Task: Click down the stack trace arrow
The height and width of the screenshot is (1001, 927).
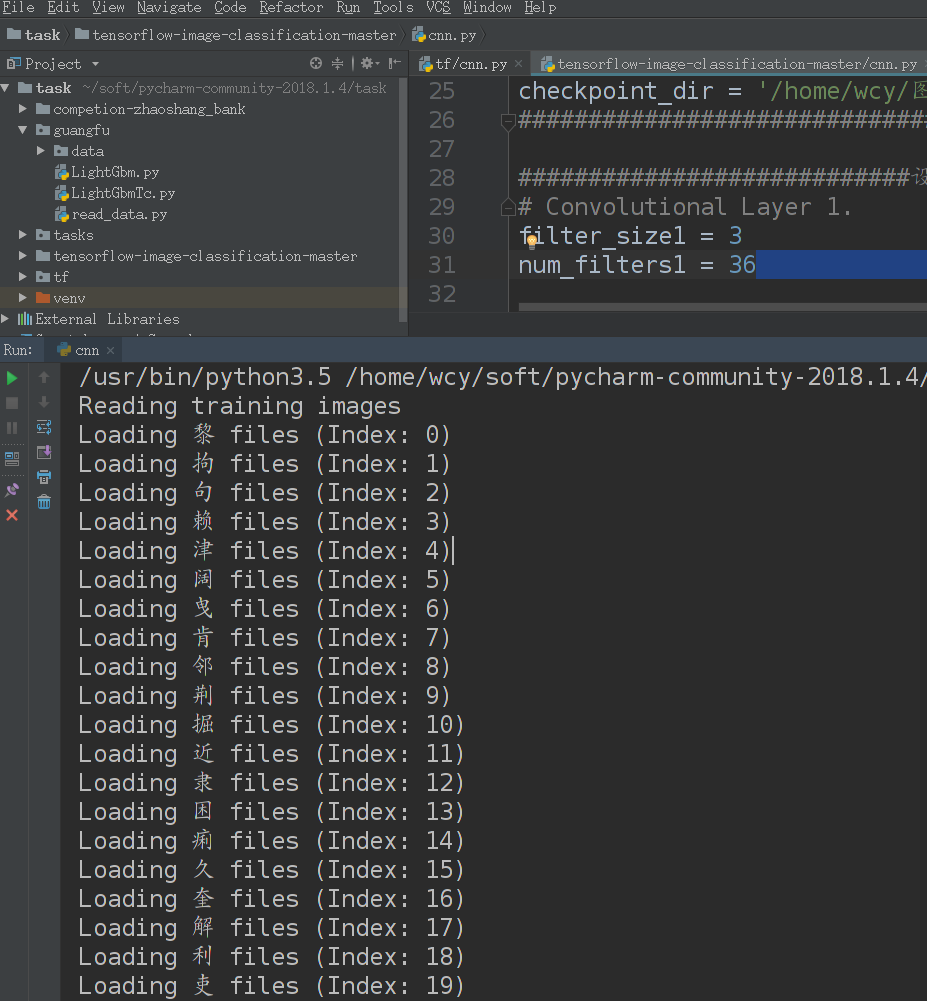Action: coord(44,402)
